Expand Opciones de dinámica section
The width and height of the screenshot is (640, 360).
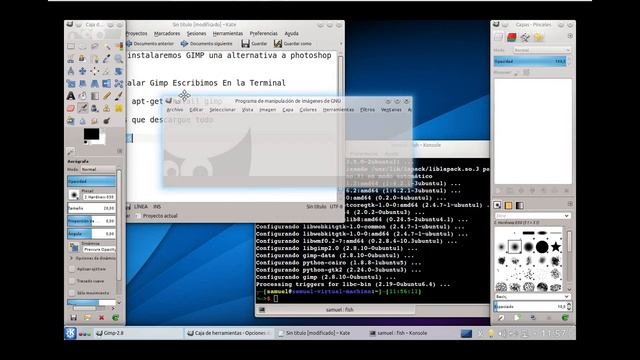[x=71, y=258]
